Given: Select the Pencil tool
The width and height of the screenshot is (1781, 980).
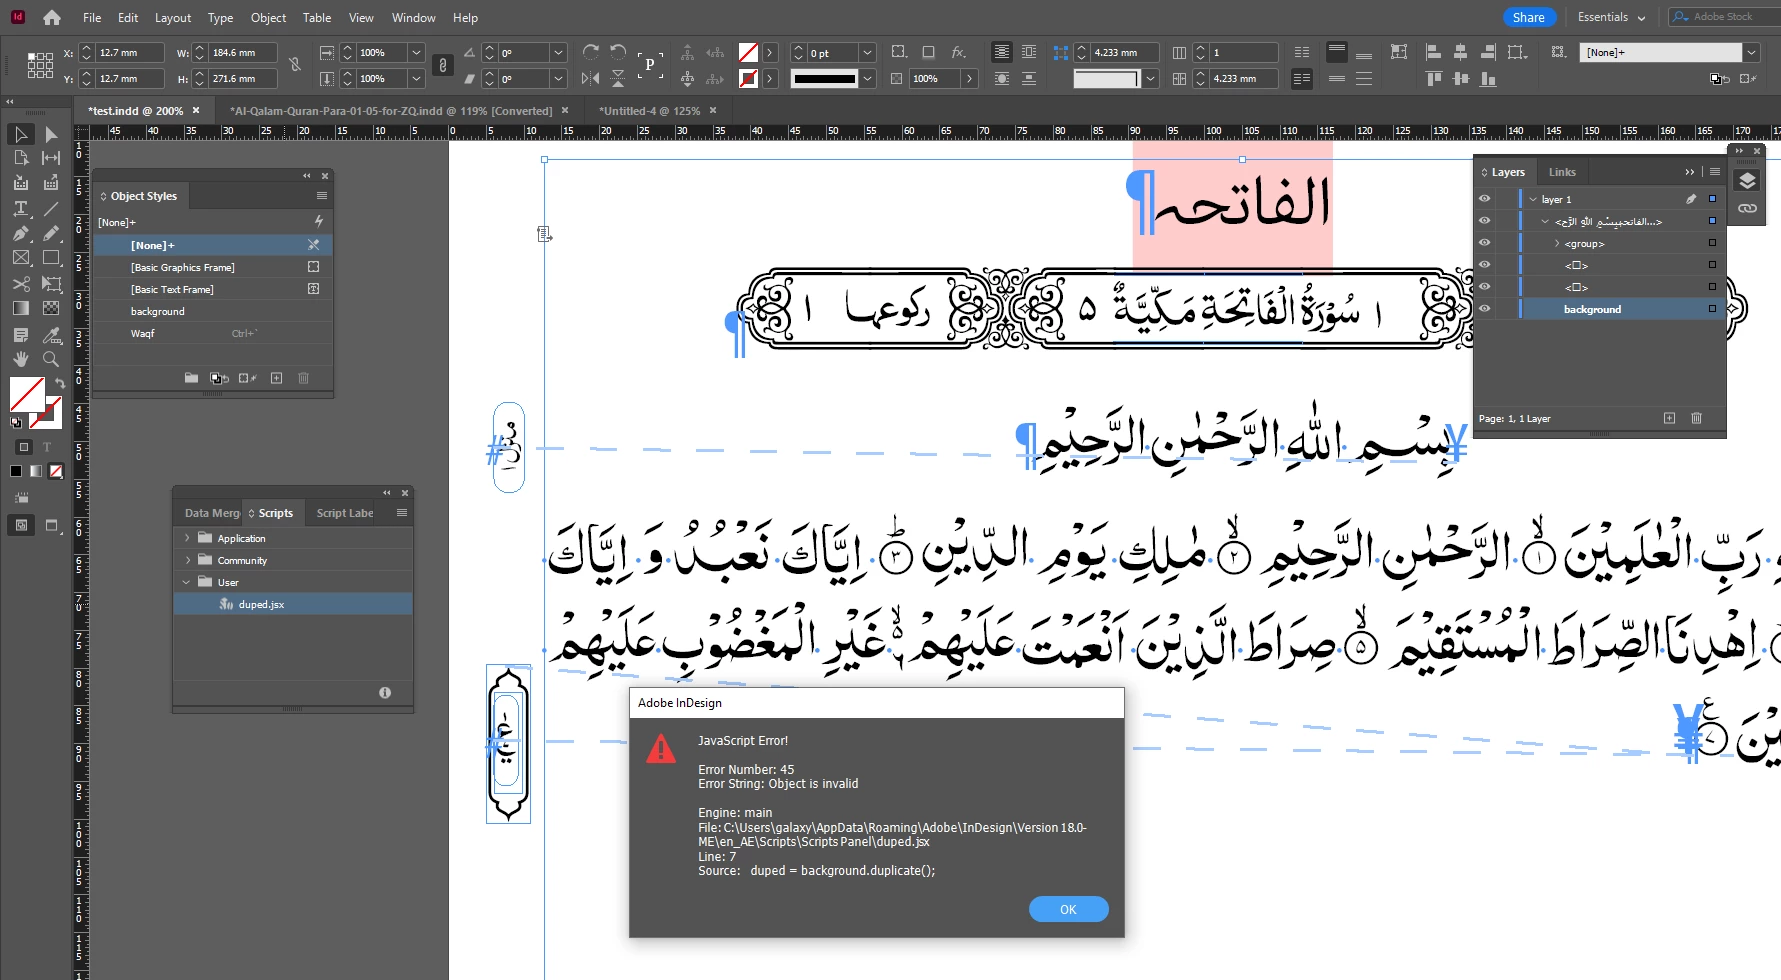Looking at the screenshot, I should pyautogui.click(x=51, y=233).
